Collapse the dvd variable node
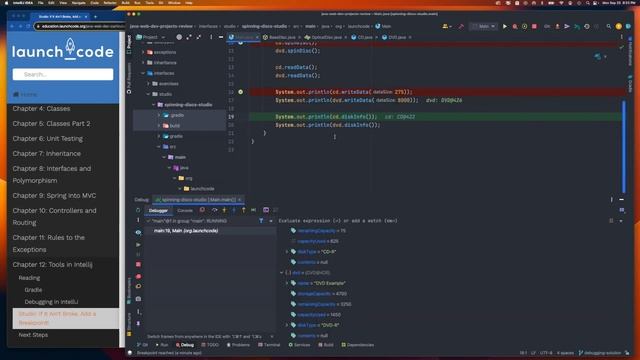 [x=282, y=273]
